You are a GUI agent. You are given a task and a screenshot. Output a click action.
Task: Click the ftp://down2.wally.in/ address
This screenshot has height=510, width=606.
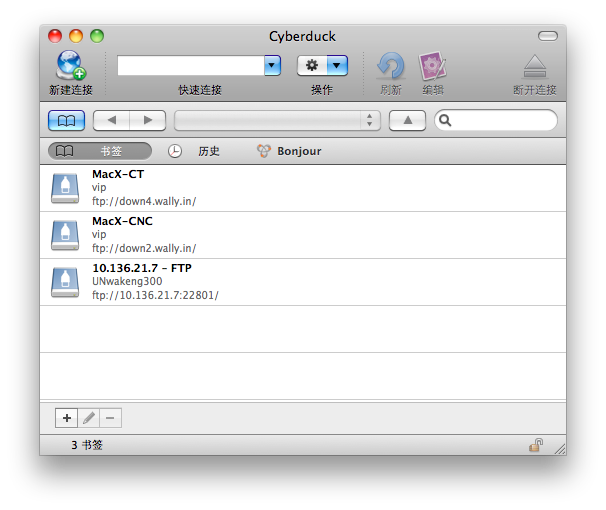[144, 248]
